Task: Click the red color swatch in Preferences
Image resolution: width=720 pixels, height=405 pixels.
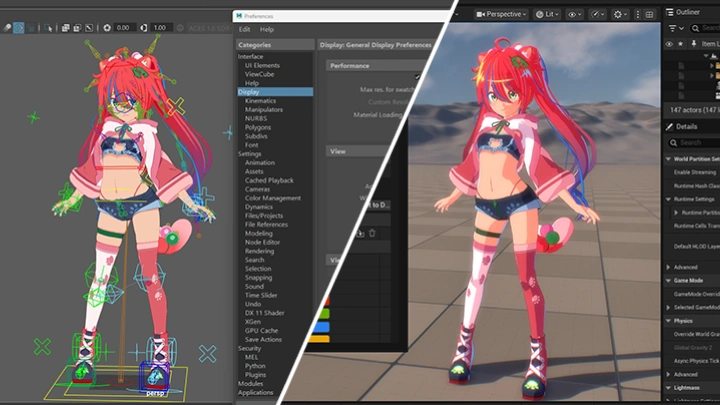Action: pyautogui.click(x=326, y=301)
